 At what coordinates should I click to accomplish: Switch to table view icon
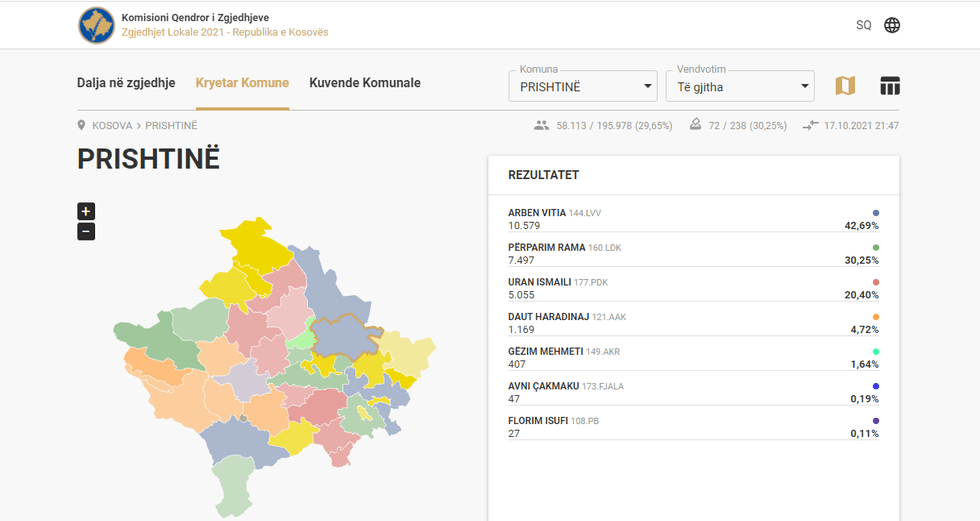[890, 86]
